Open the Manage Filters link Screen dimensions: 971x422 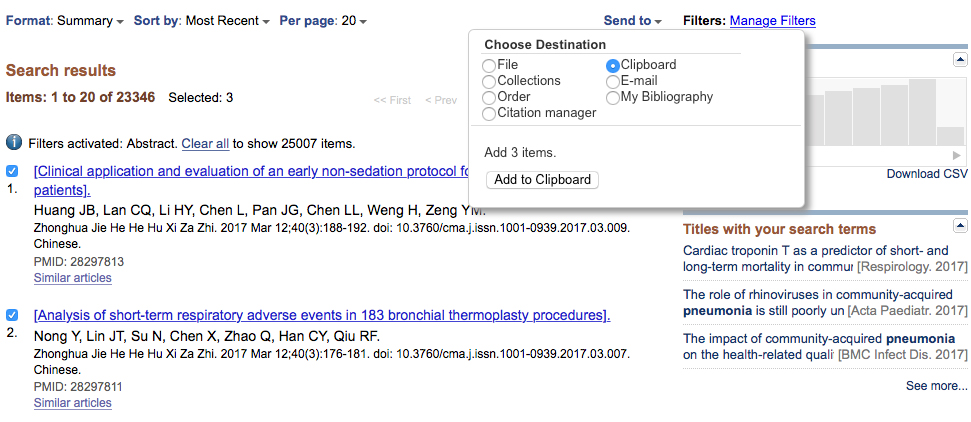tap(773, 20)
